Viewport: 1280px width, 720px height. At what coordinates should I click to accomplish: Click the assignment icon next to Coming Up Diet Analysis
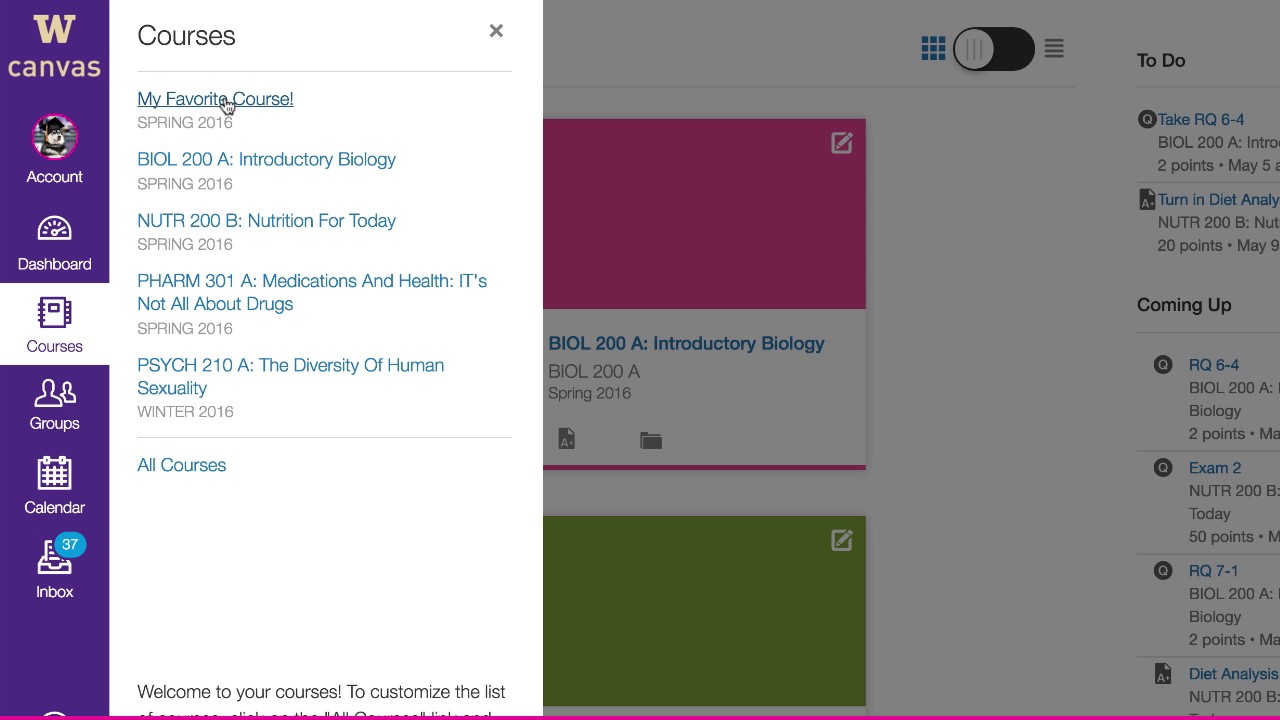1163,674
